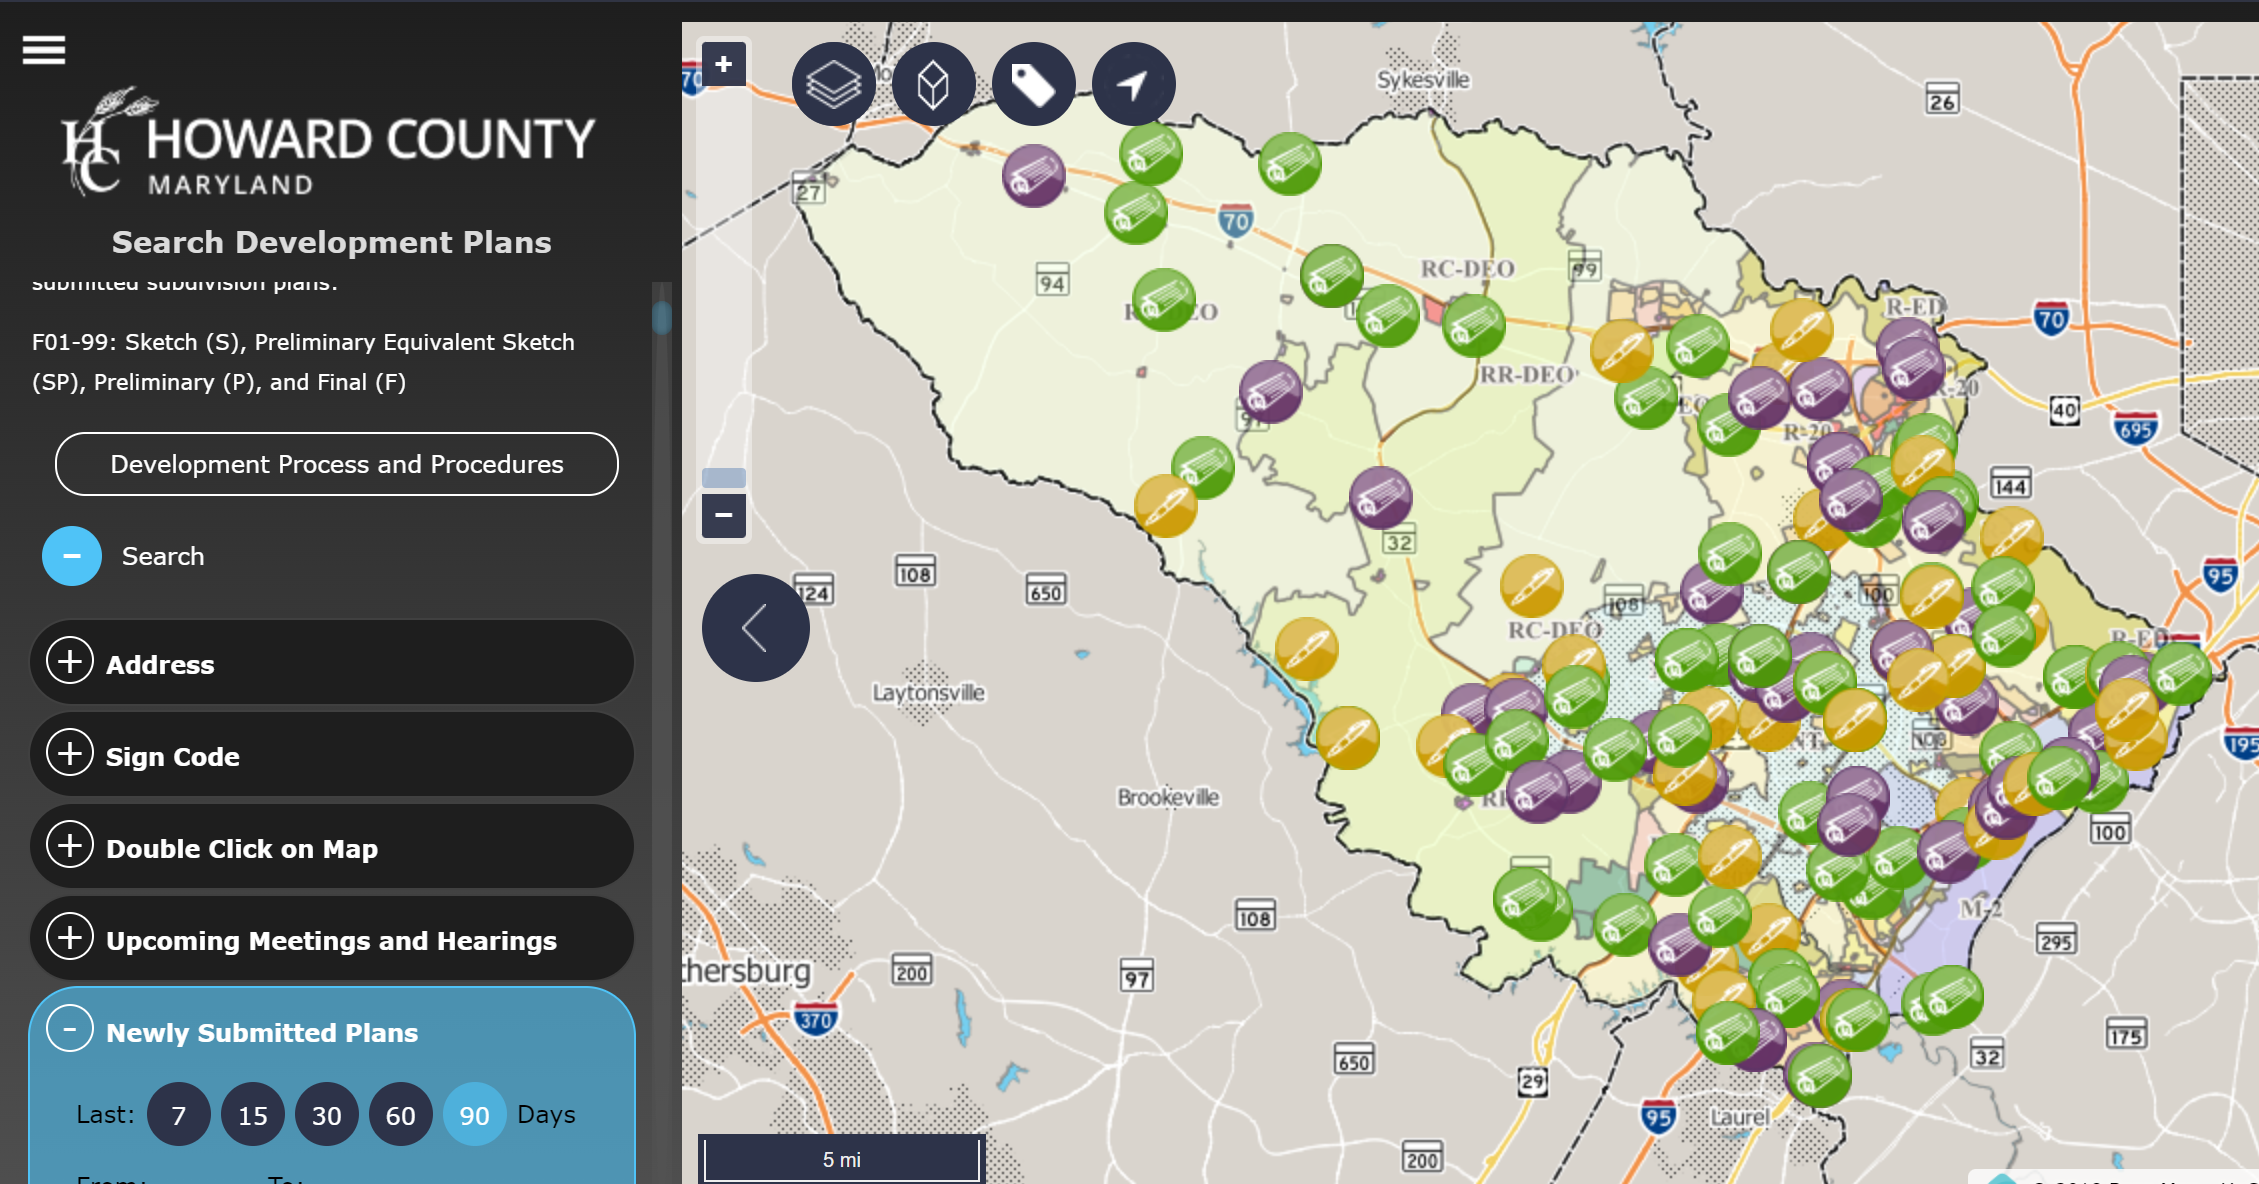Screen dimensions: 2259x1184
Task: Select purple plan marker above route 32
Action: coord(1381,497)
